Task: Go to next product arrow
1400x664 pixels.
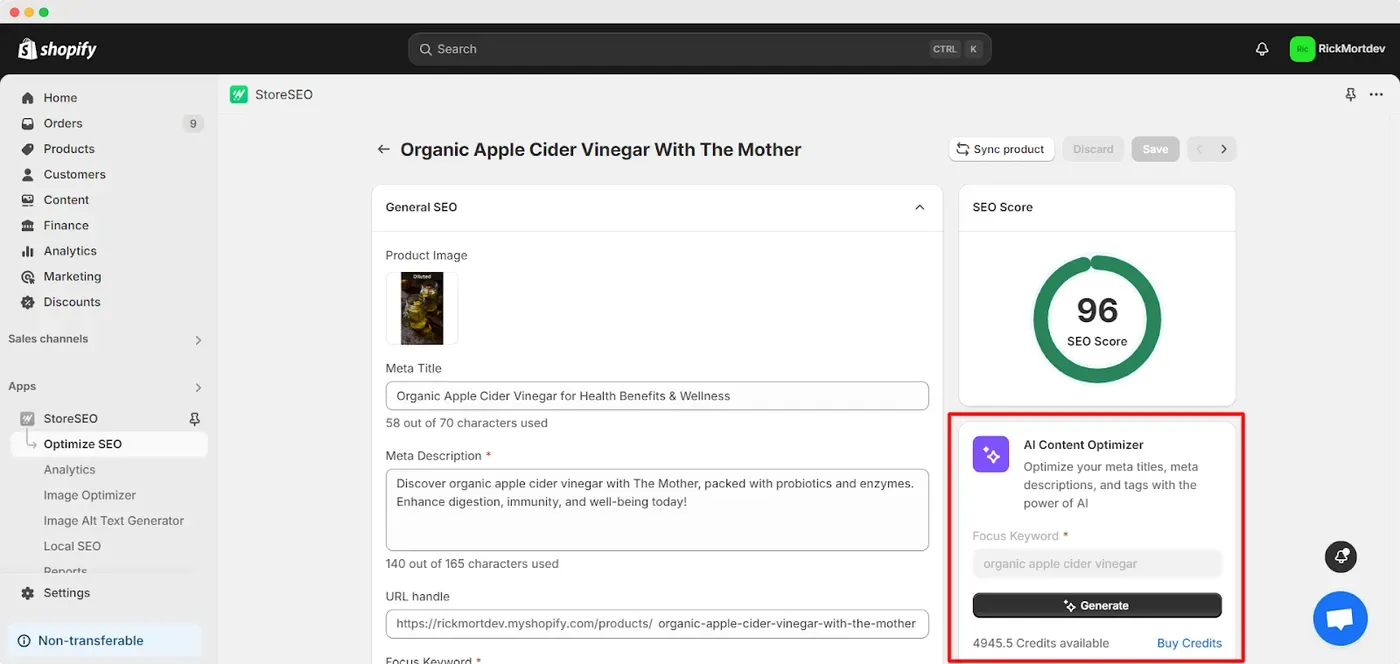Action: coord(1224,149)
